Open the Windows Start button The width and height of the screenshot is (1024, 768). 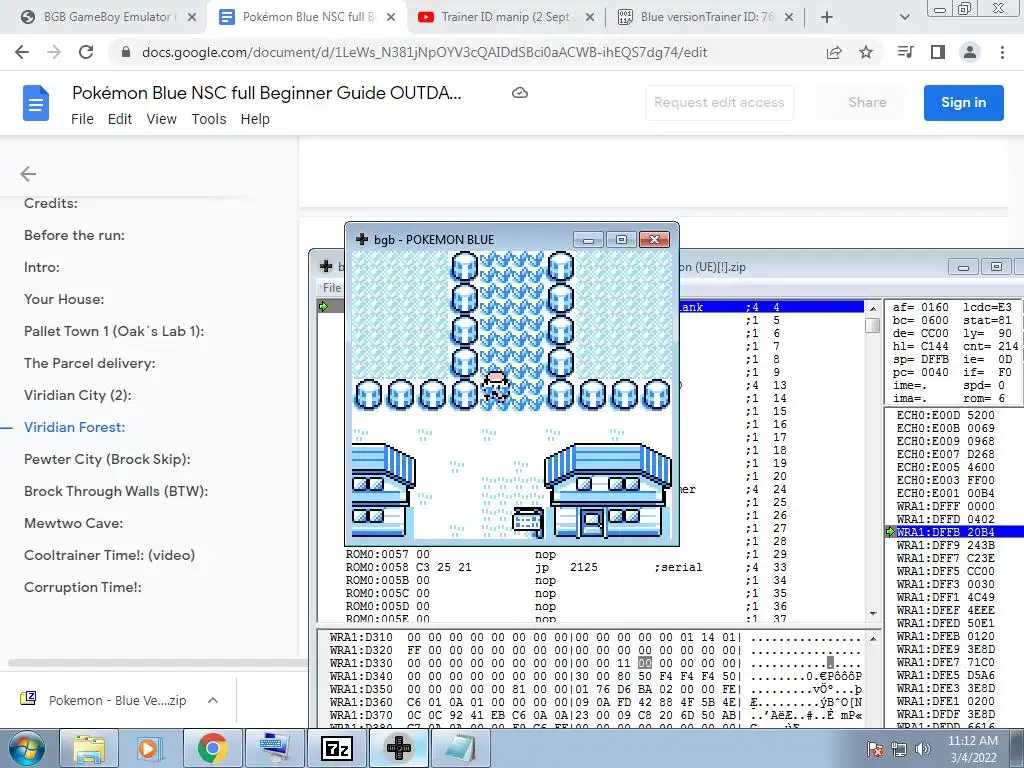[x=27, y=748]
